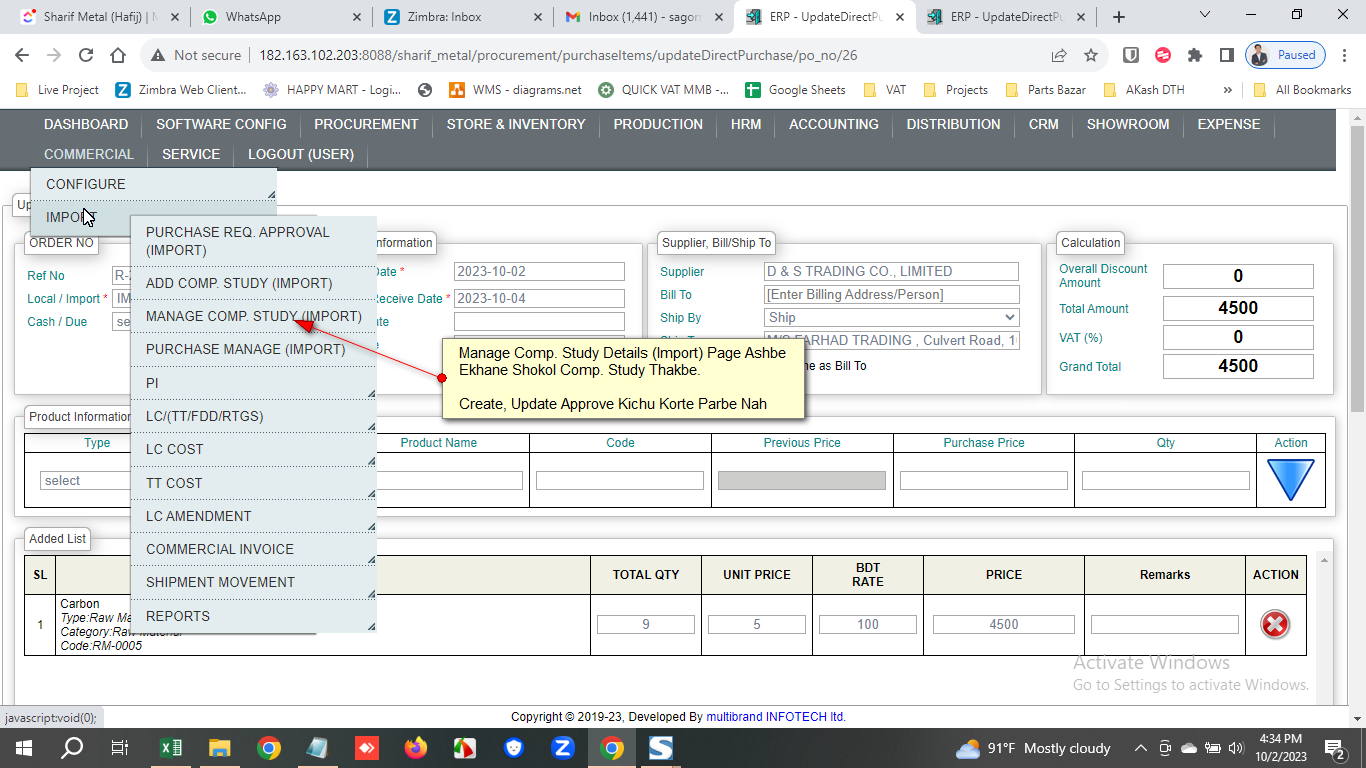
Task: Launch Firefox from the taskbar
Action: coord(415,748)
